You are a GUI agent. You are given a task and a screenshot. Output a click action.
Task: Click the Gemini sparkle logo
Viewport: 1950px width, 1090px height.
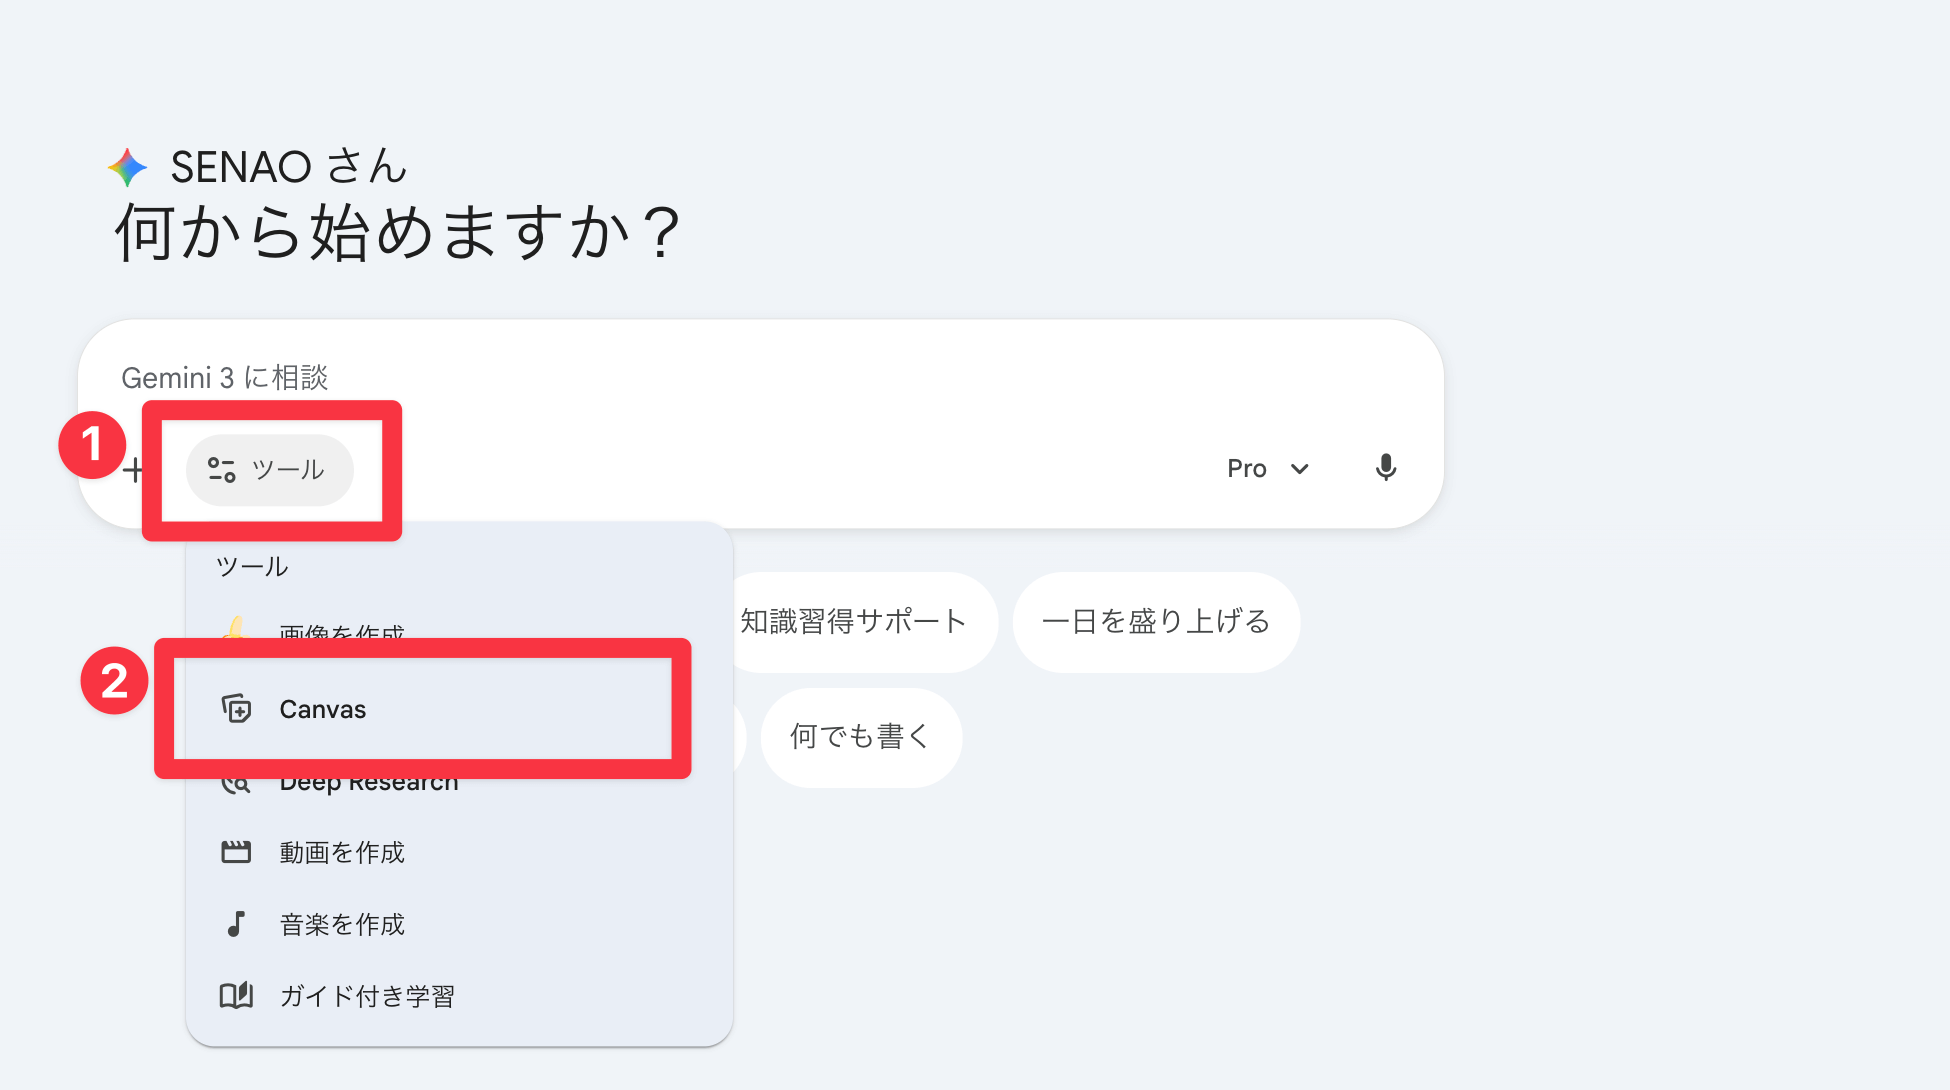pos(128,167)
